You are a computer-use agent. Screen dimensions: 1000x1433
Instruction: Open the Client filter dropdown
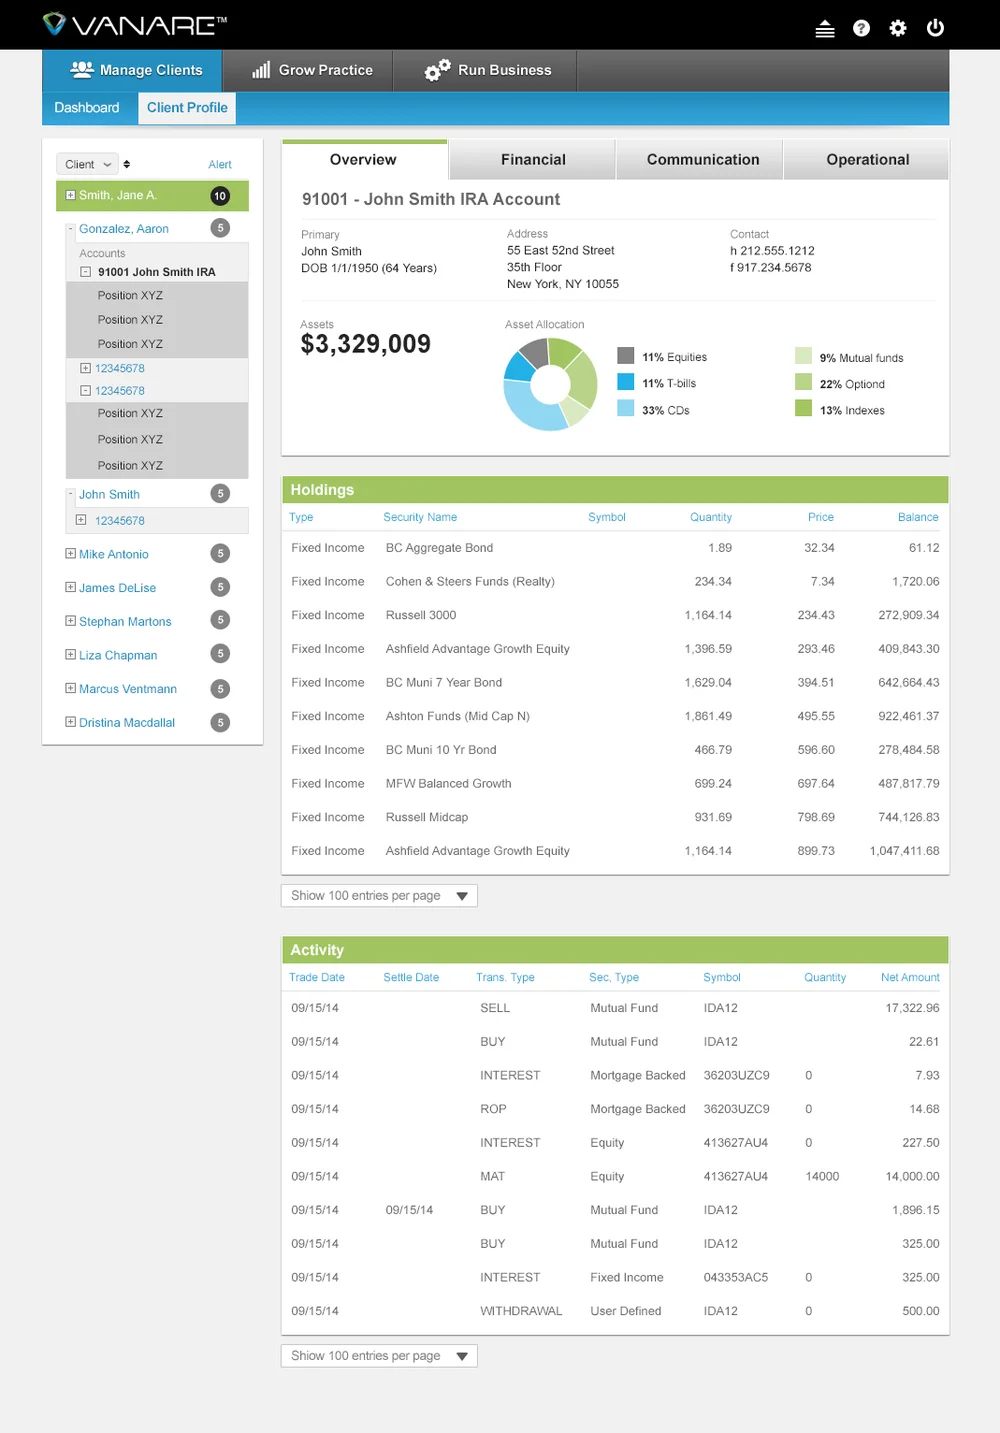(x=86, y=163)
